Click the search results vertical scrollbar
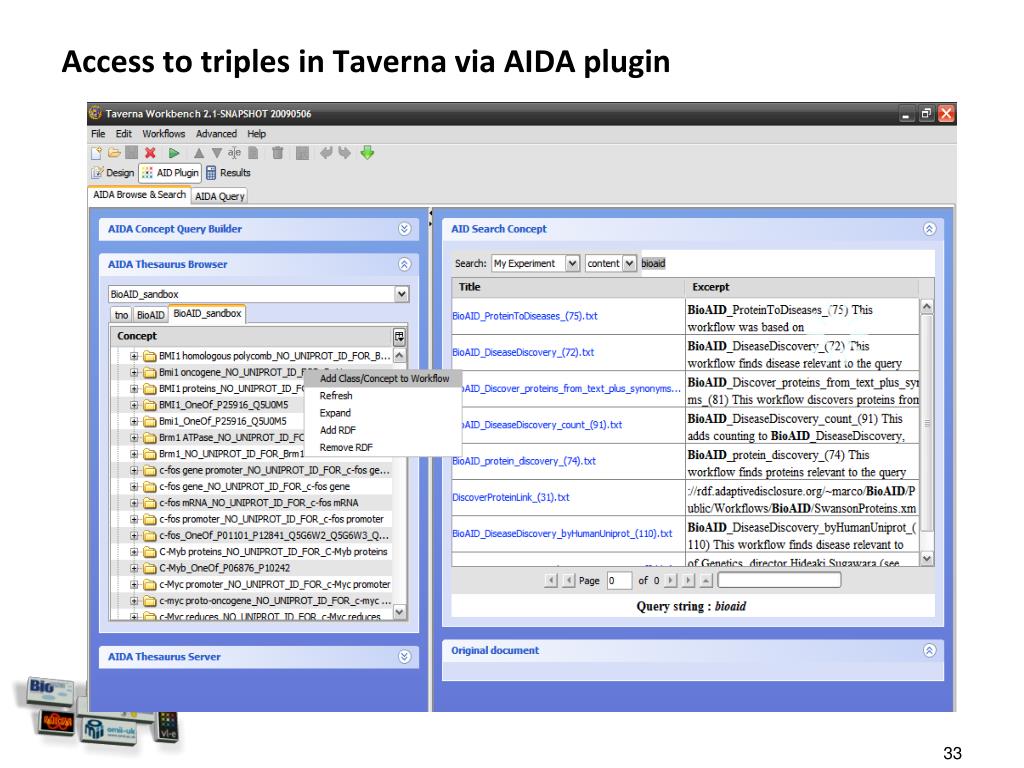The image size is (1024, 768). (927, 432)
